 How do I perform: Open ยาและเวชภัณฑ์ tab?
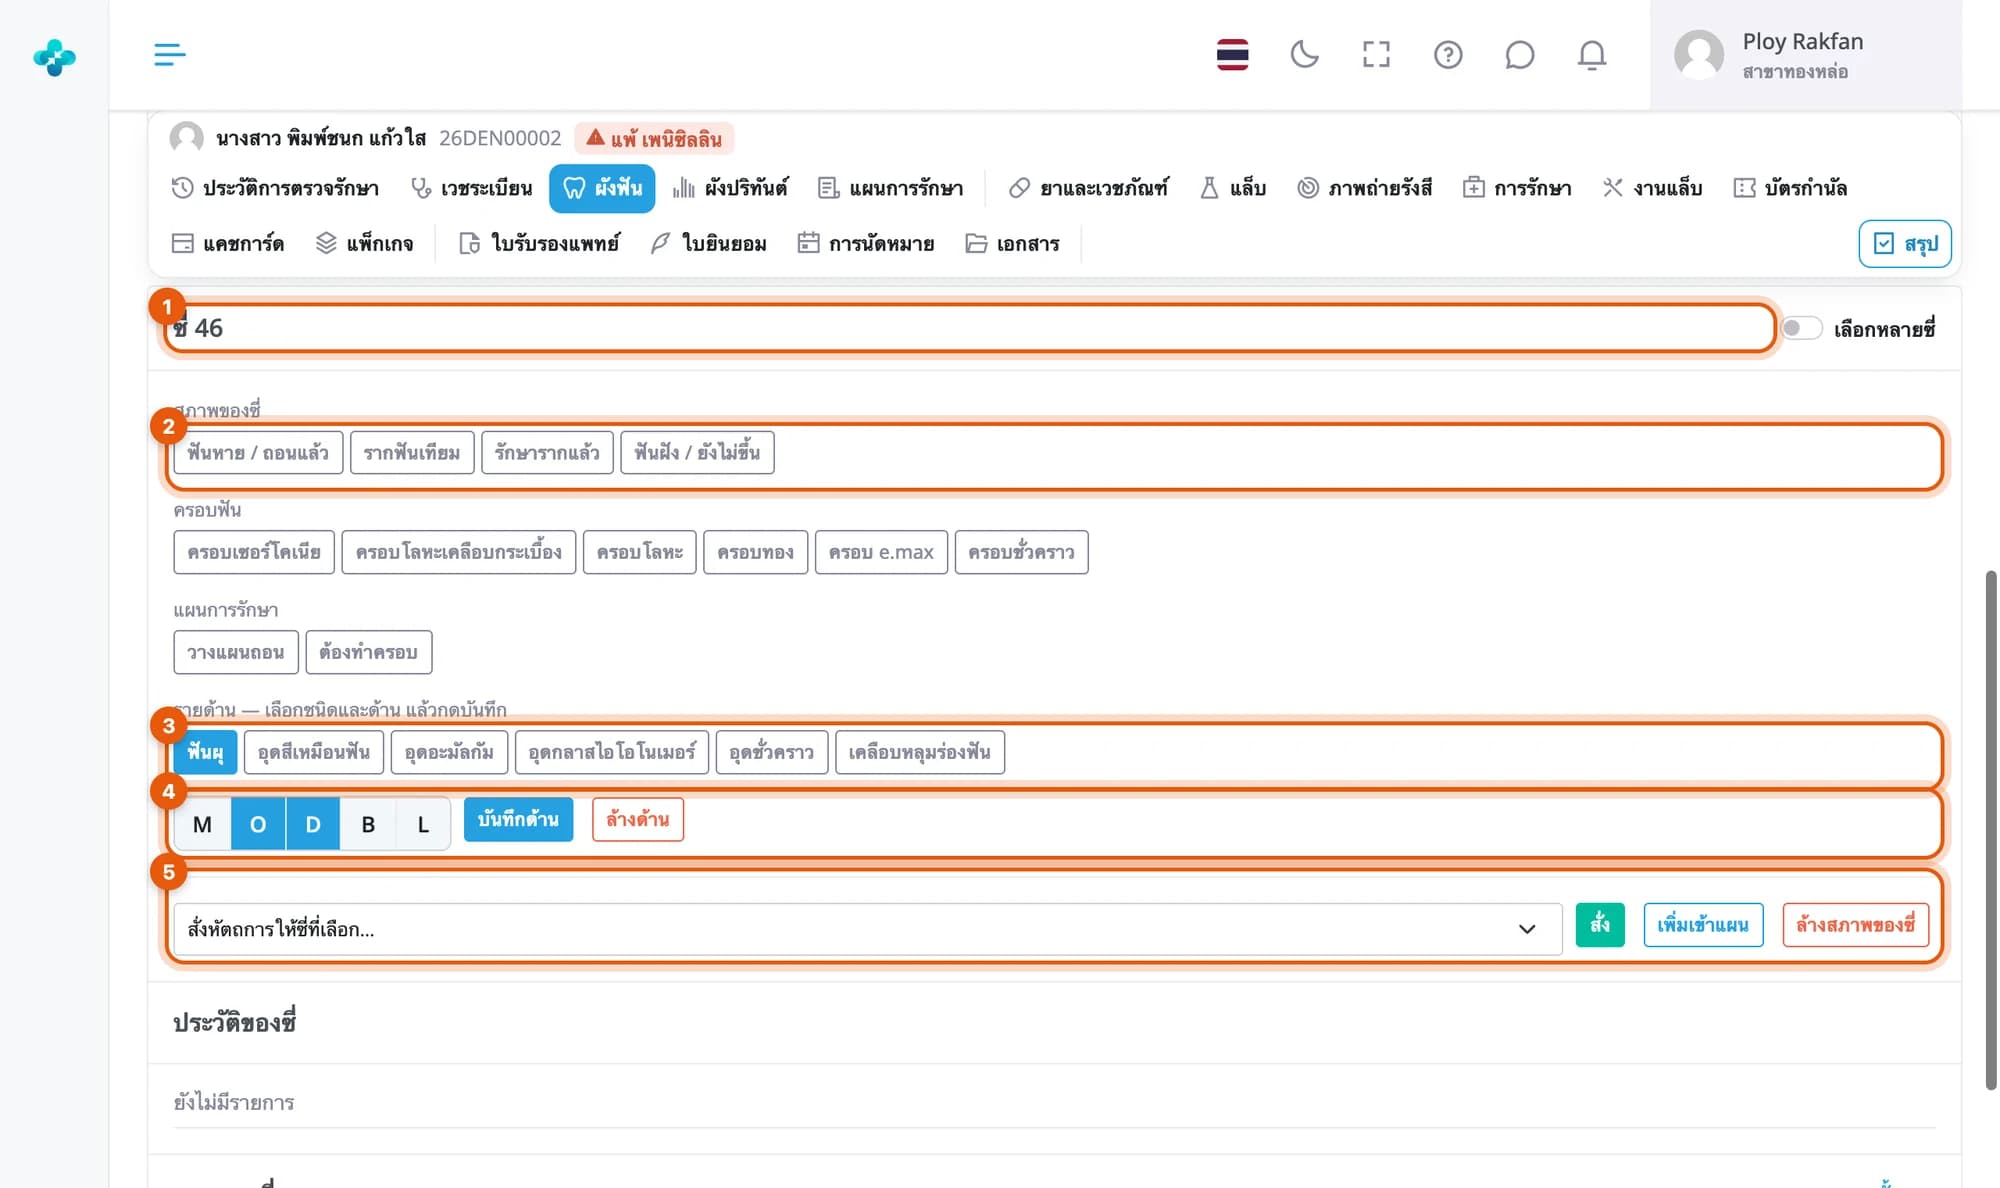[x=1088, y=187]
